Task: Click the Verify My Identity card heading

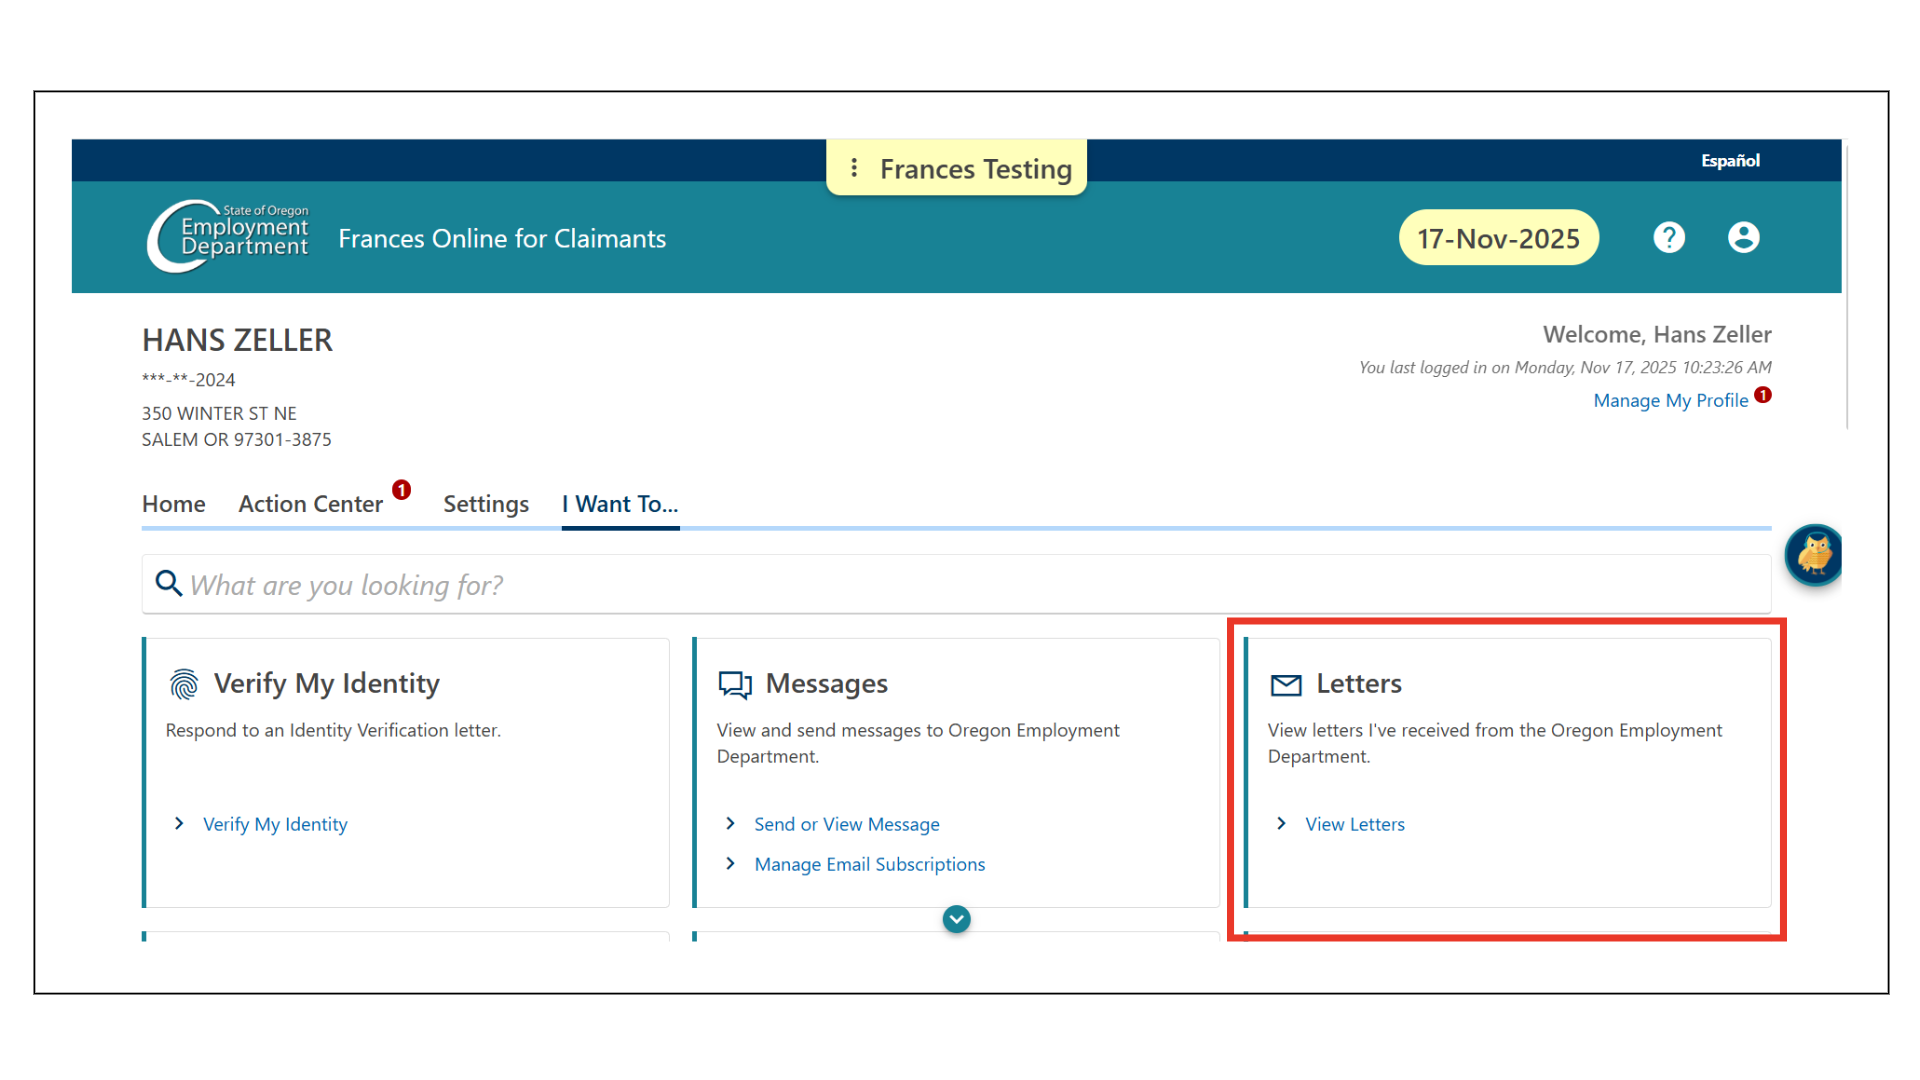Action: tap(327, 684)
